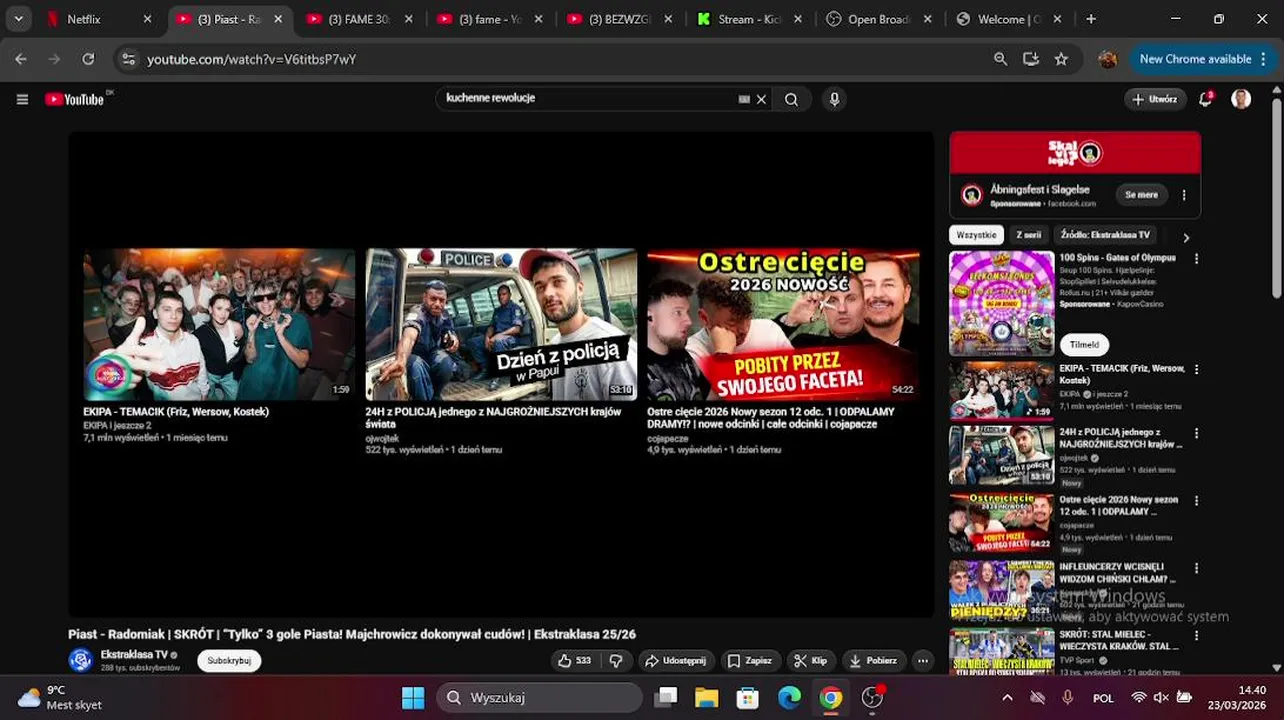The height and width of the screenshot is (720, 1284).
Task: Open options for Ostre cięcie sidebar video
Action: click(1196, 500)
